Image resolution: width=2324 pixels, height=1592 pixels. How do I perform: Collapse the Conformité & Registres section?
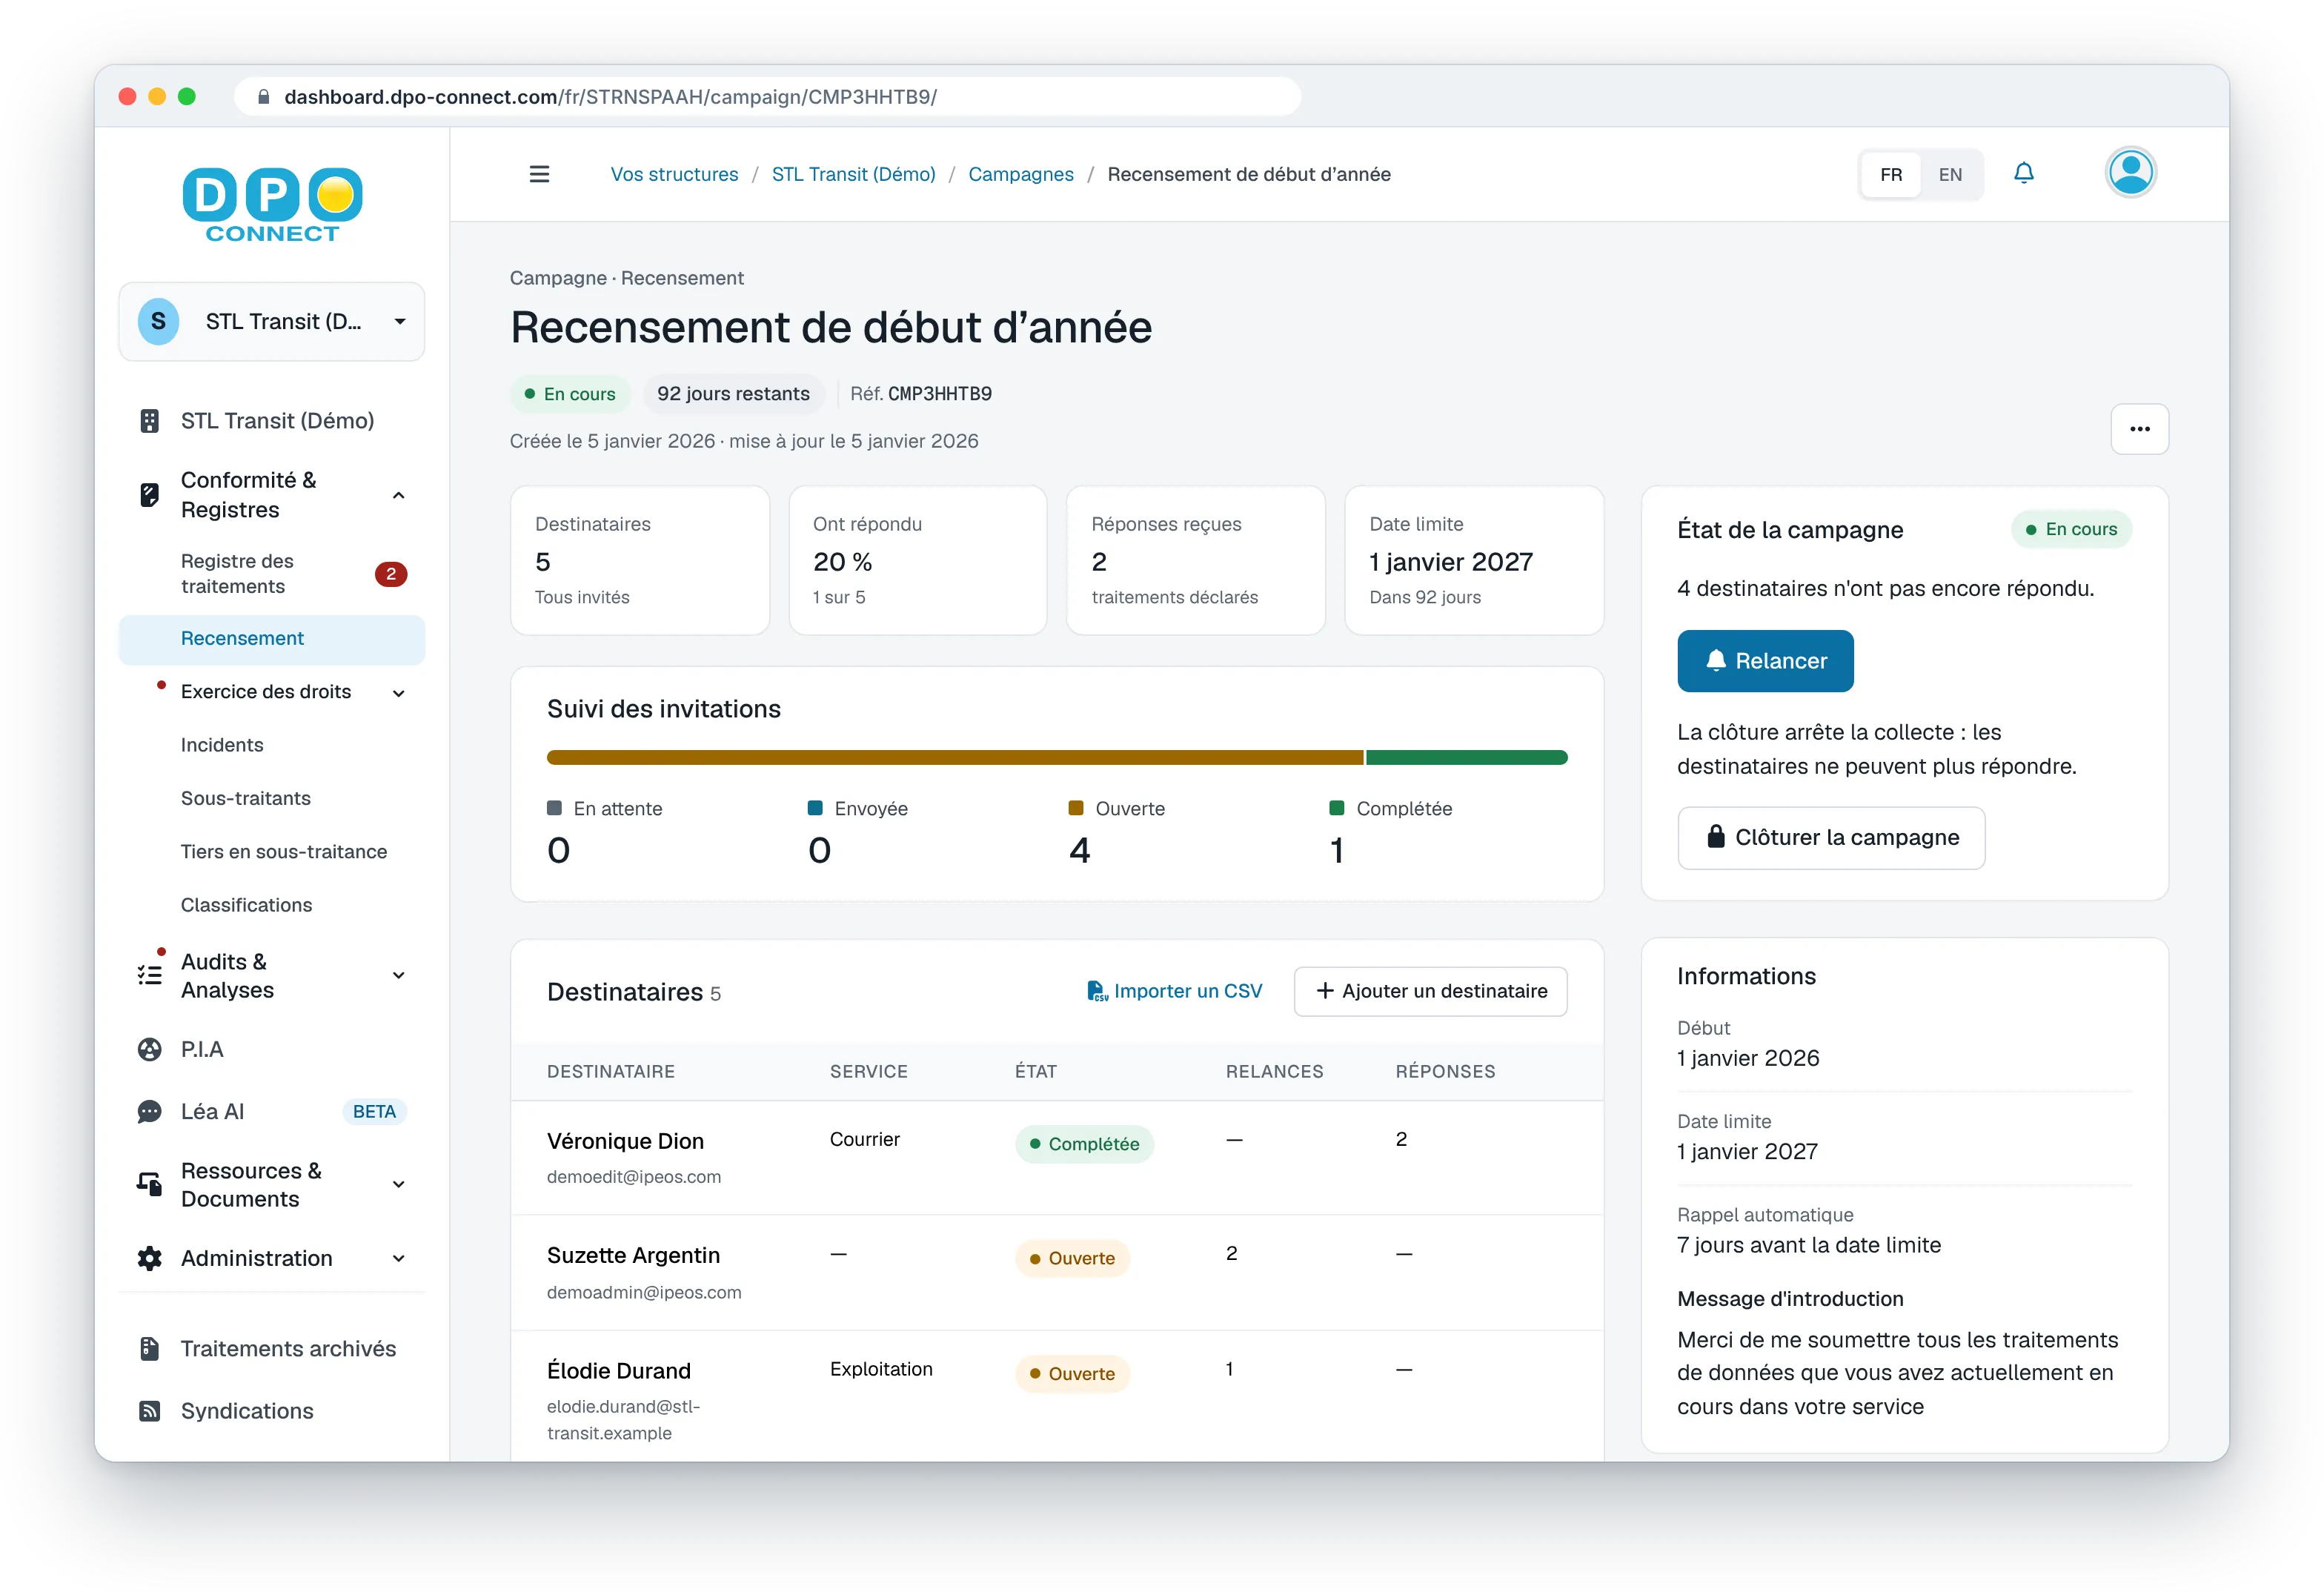[399, 495]
